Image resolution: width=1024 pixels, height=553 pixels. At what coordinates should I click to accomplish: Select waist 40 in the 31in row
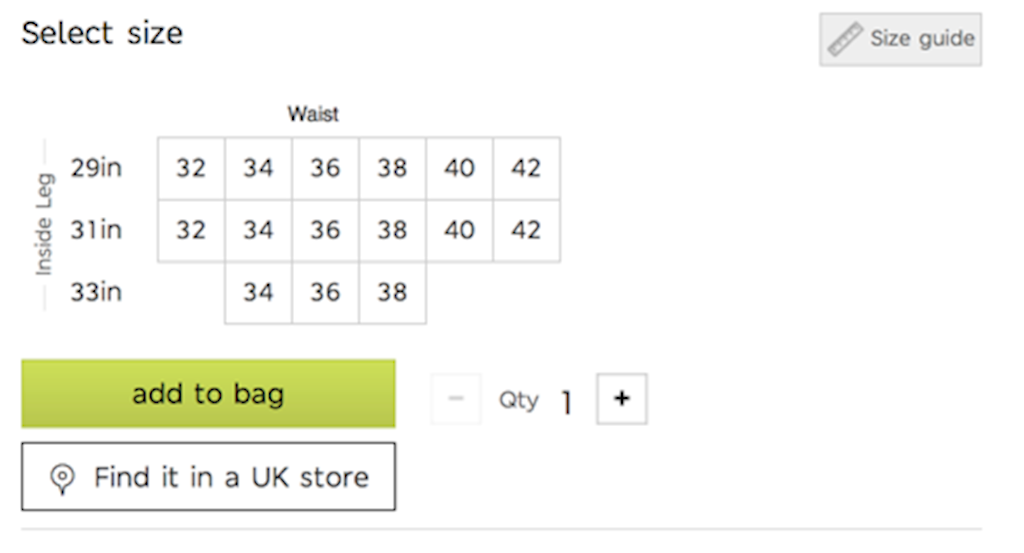click(x=460, y=230)
